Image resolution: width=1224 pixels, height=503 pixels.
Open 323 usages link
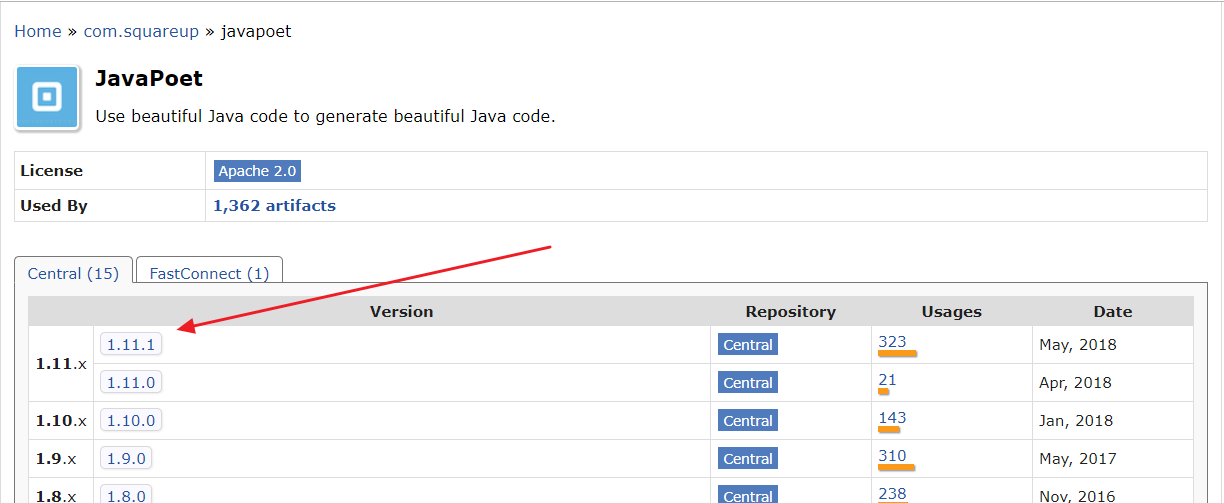(892, 341)
